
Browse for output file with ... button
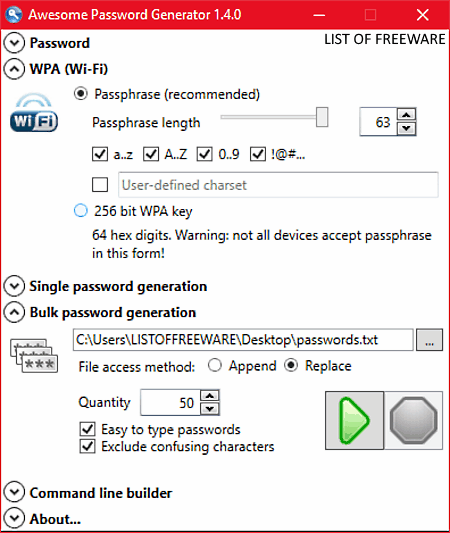430,340
